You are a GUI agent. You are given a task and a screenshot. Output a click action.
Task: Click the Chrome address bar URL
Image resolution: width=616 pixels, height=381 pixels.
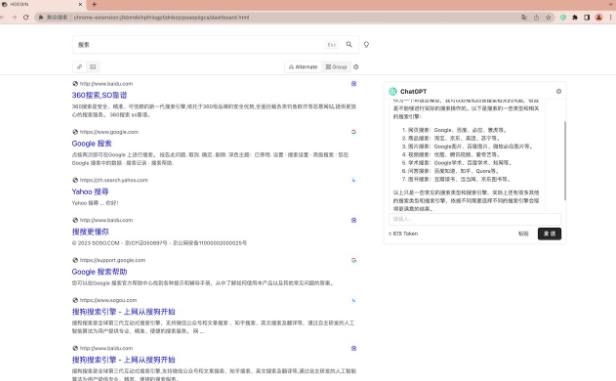pos(161,17)
